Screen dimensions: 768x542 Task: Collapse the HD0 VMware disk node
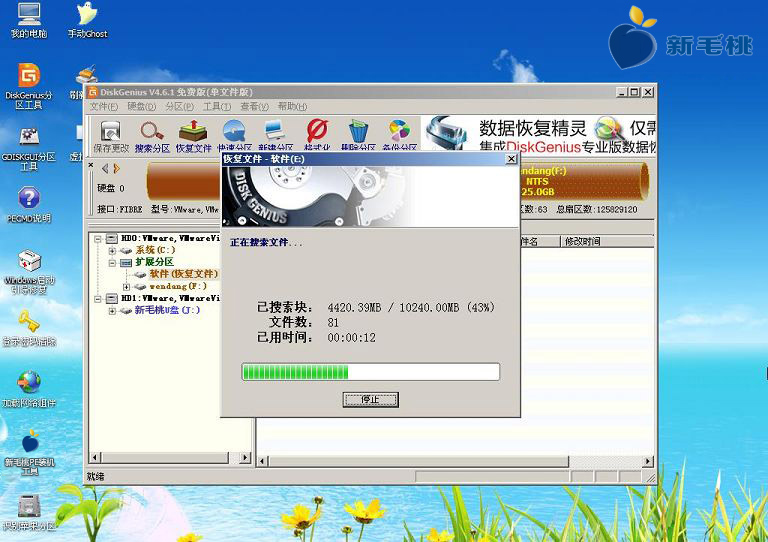98,239
